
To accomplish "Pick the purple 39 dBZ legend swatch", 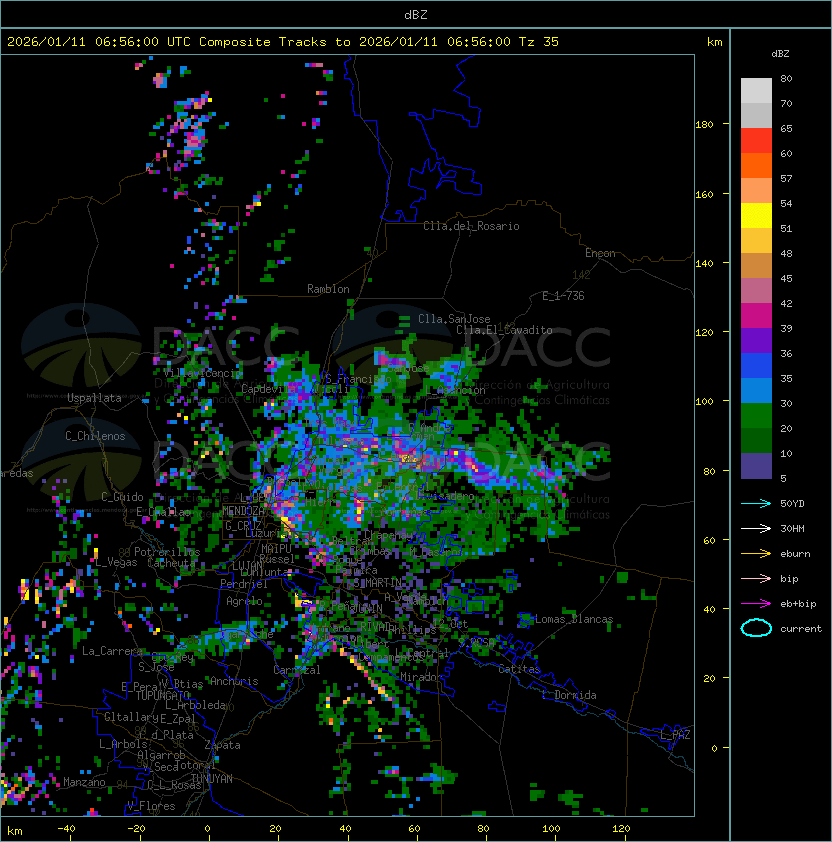I will (756, 340).
